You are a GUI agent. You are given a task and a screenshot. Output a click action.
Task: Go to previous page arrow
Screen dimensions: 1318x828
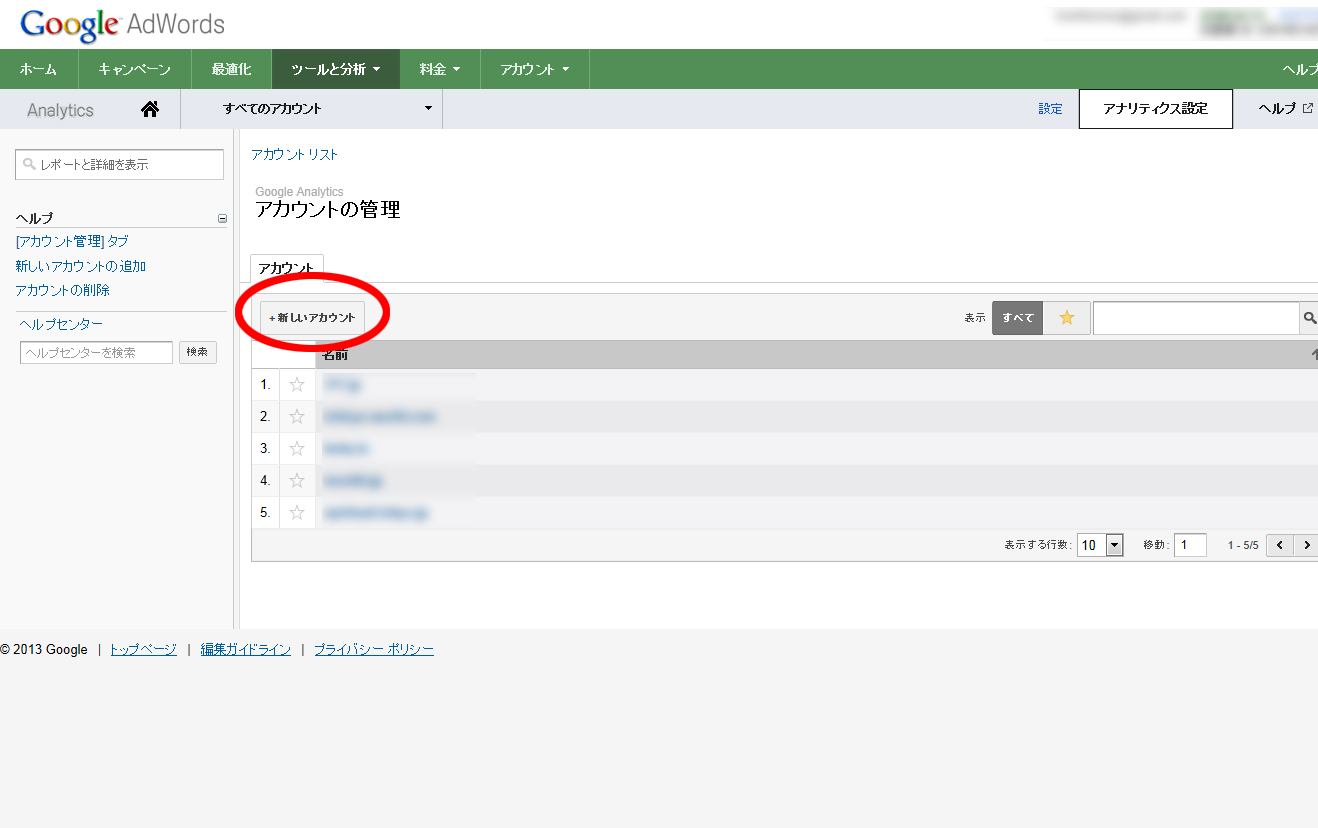pyautogui.click(x=1280, y=545)
